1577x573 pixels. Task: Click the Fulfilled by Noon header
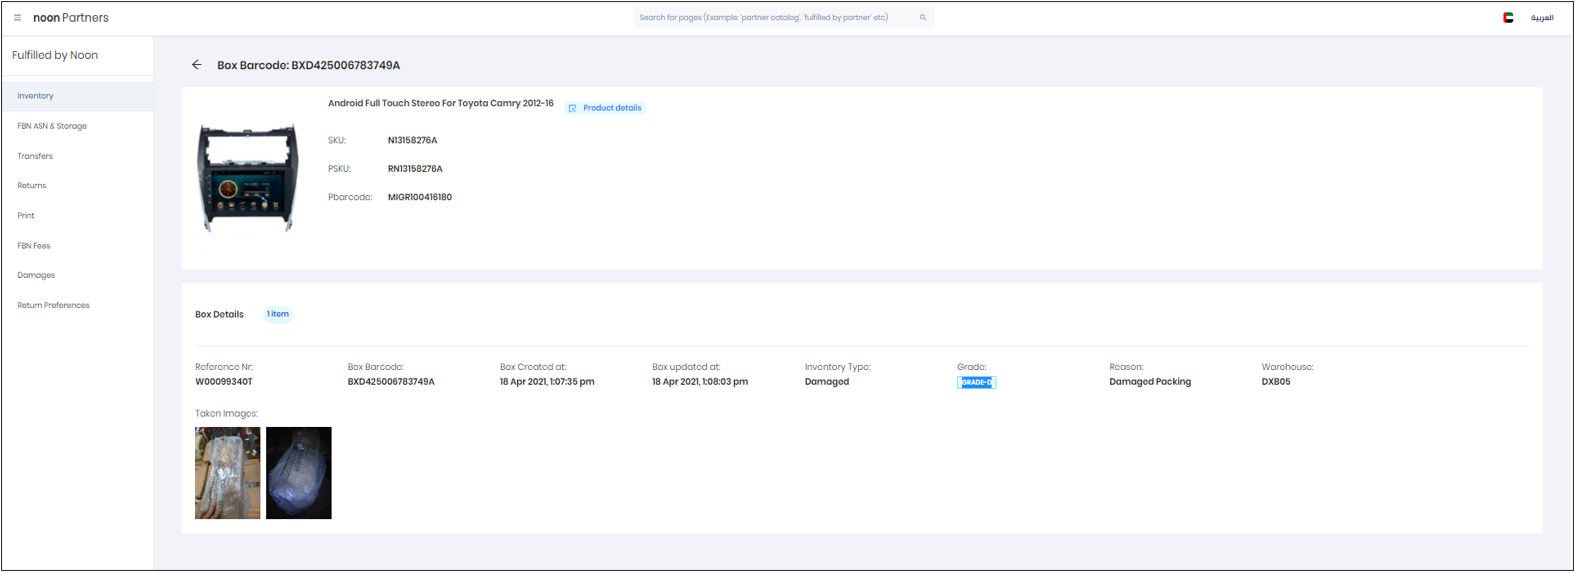click(55, 56)
